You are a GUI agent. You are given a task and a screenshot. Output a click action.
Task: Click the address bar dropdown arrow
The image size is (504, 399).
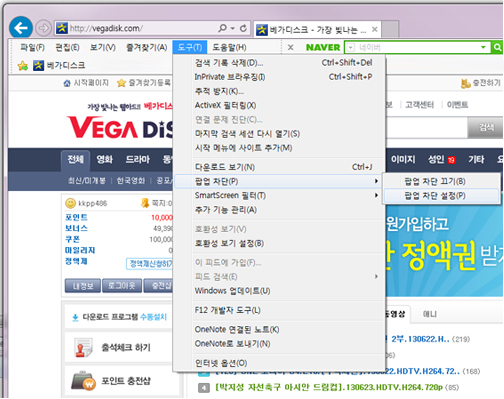pos(232,28)
